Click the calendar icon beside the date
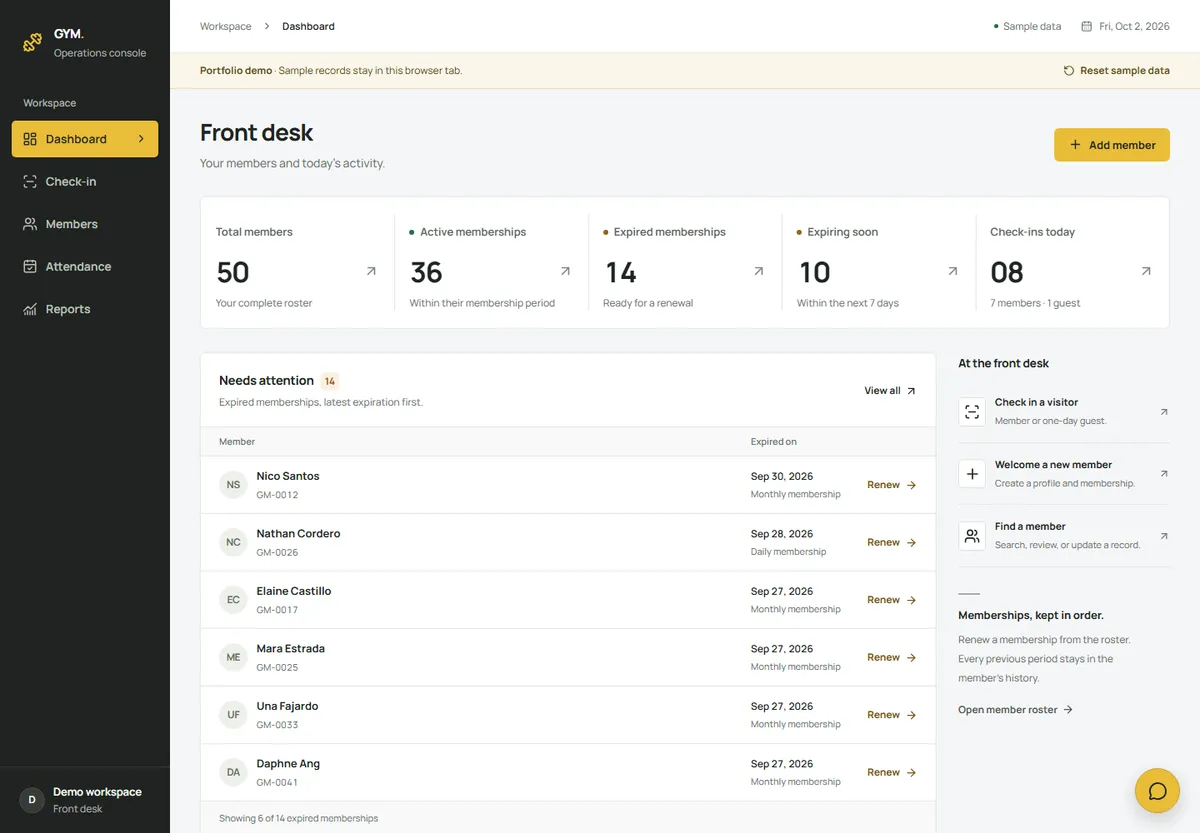Image resolution: width=1200 pixels, height=833 pixels. tap(1086, 26)
